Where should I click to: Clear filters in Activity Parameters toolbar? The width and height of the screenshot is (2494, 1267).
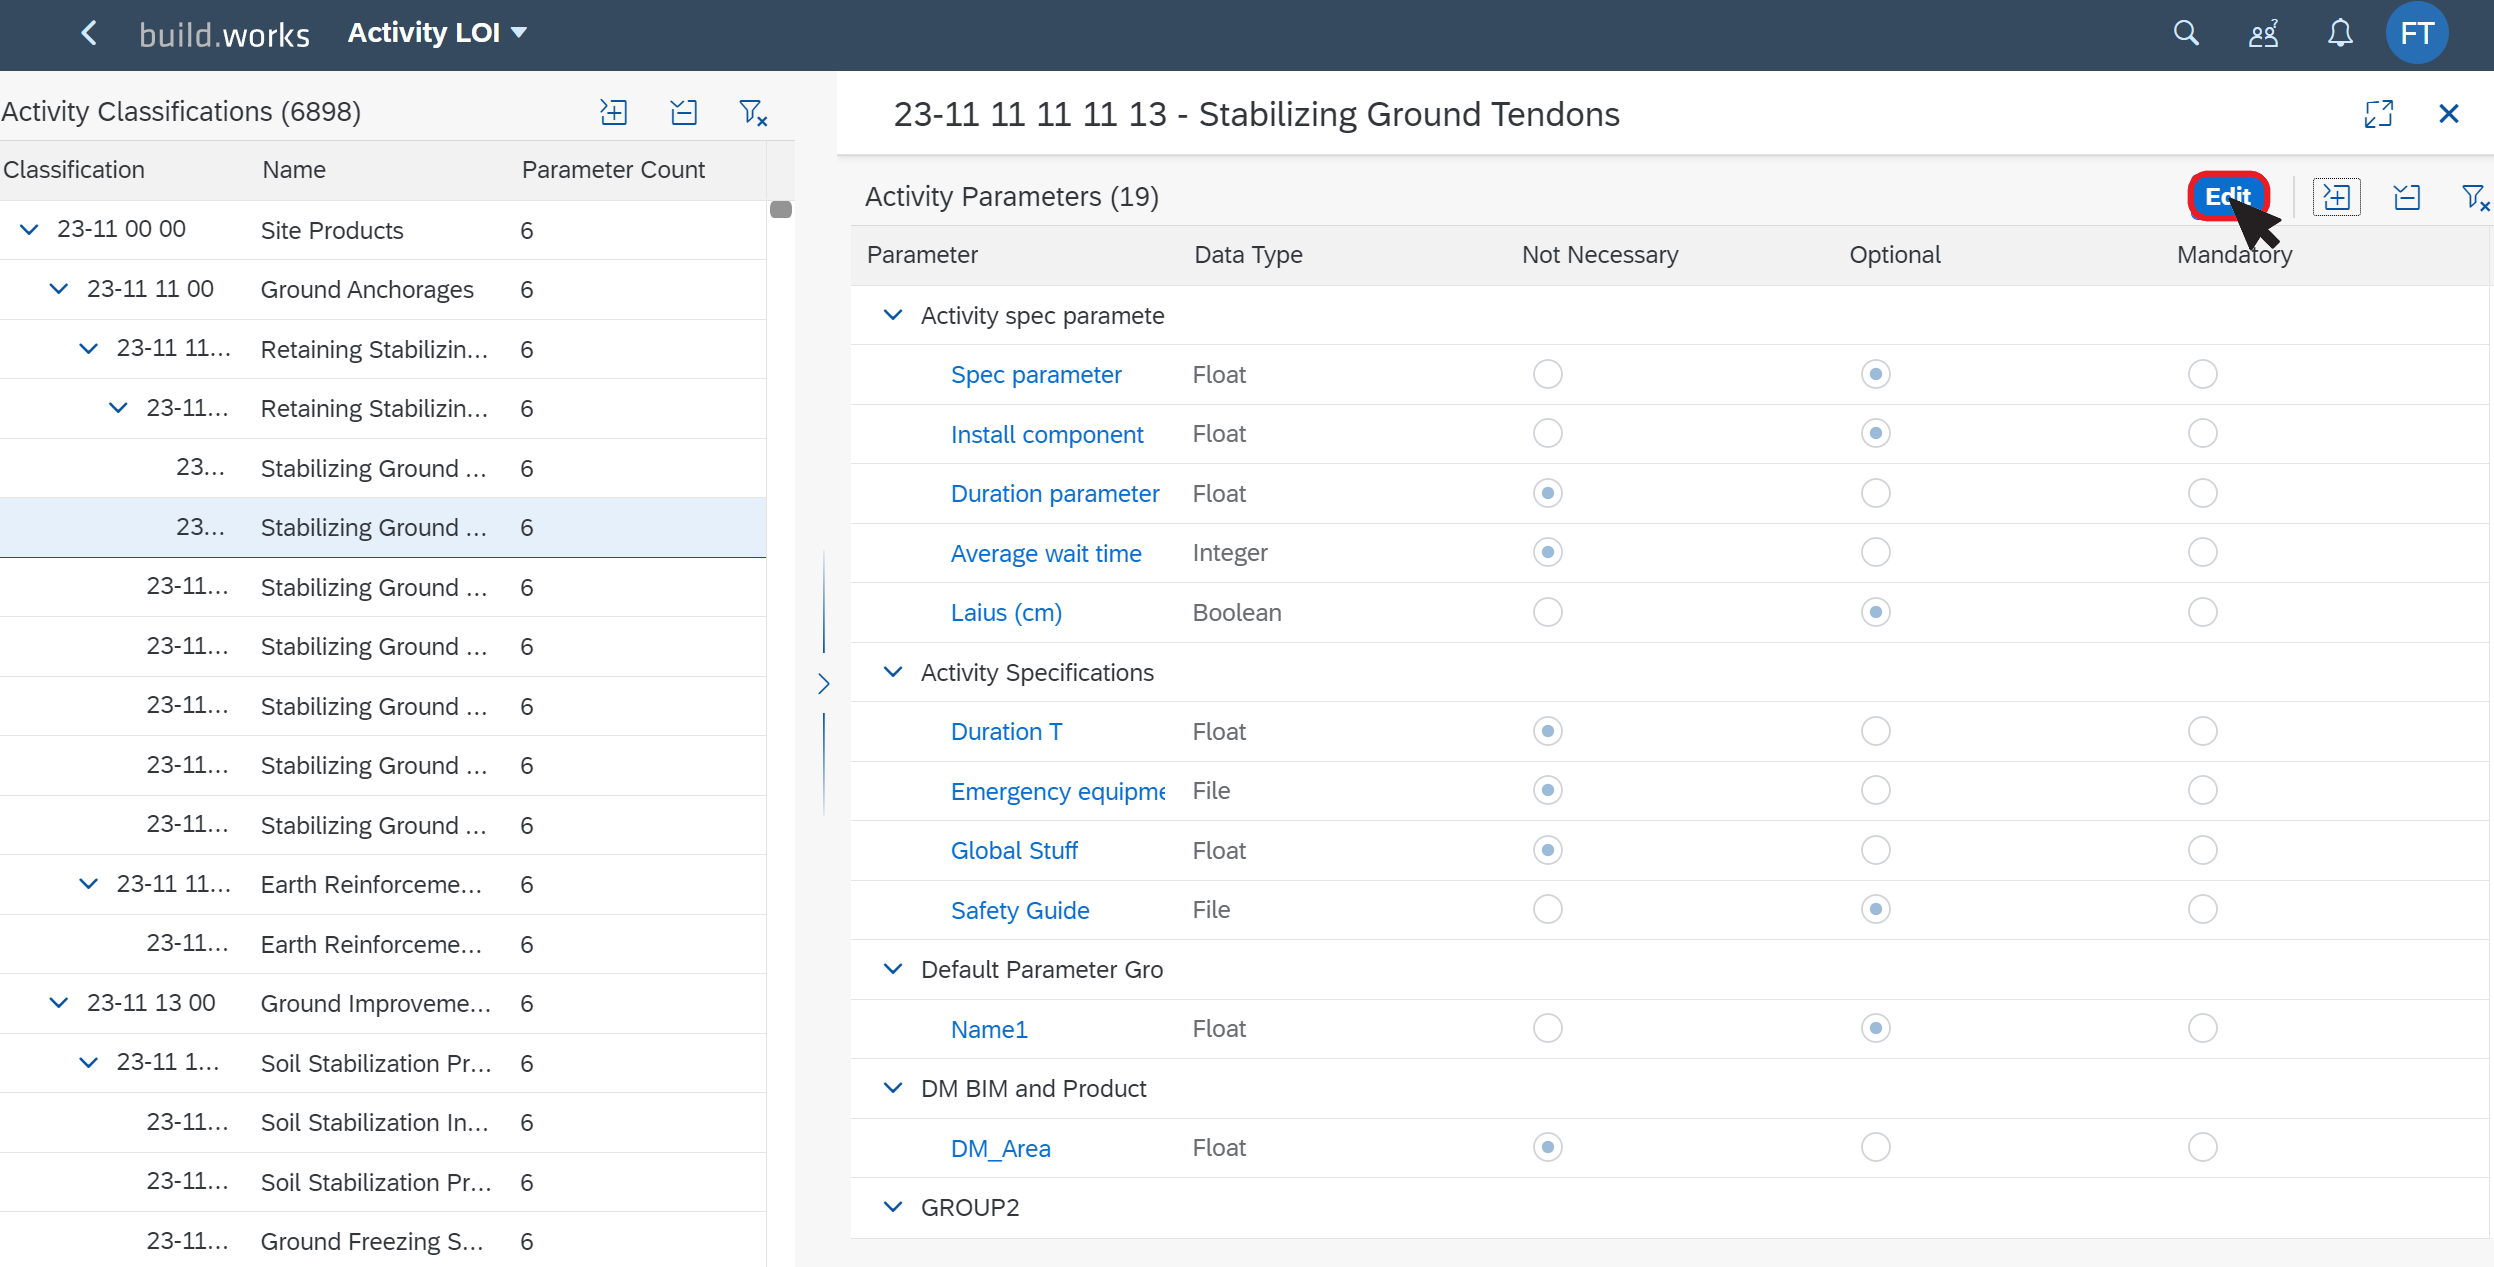2474,197
